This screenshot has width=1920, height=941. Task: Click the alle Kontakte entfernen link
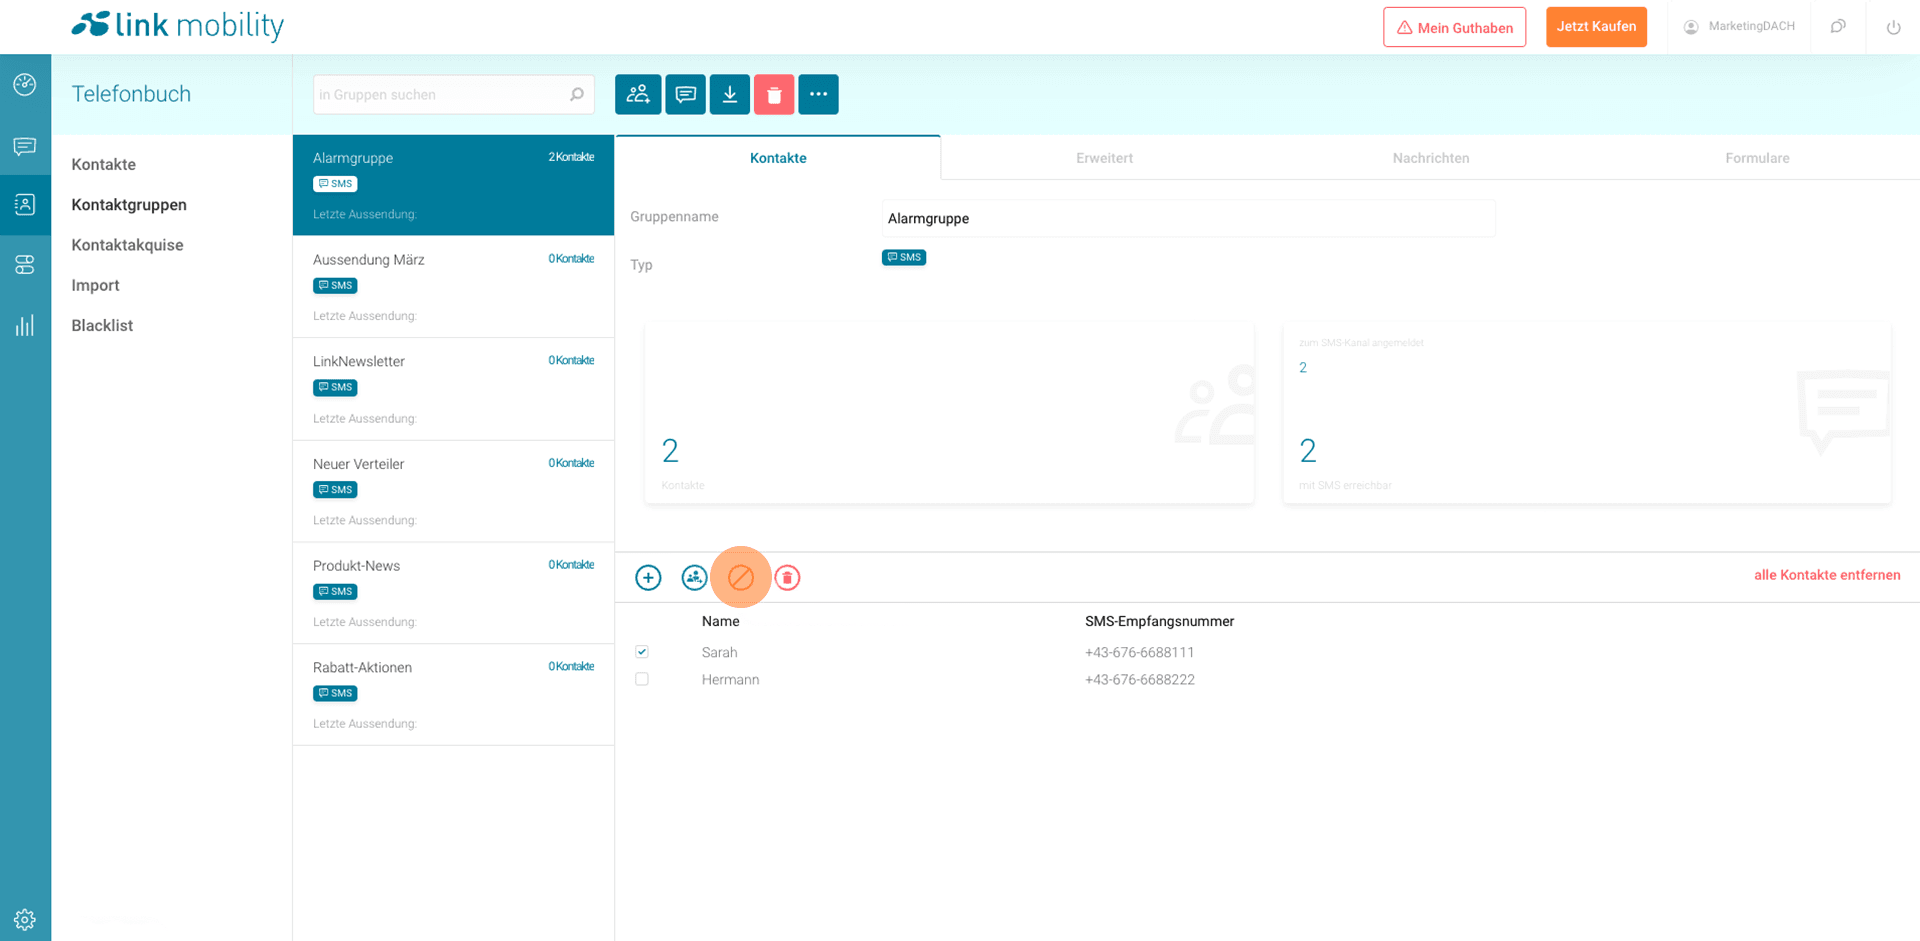(1826, 575)
